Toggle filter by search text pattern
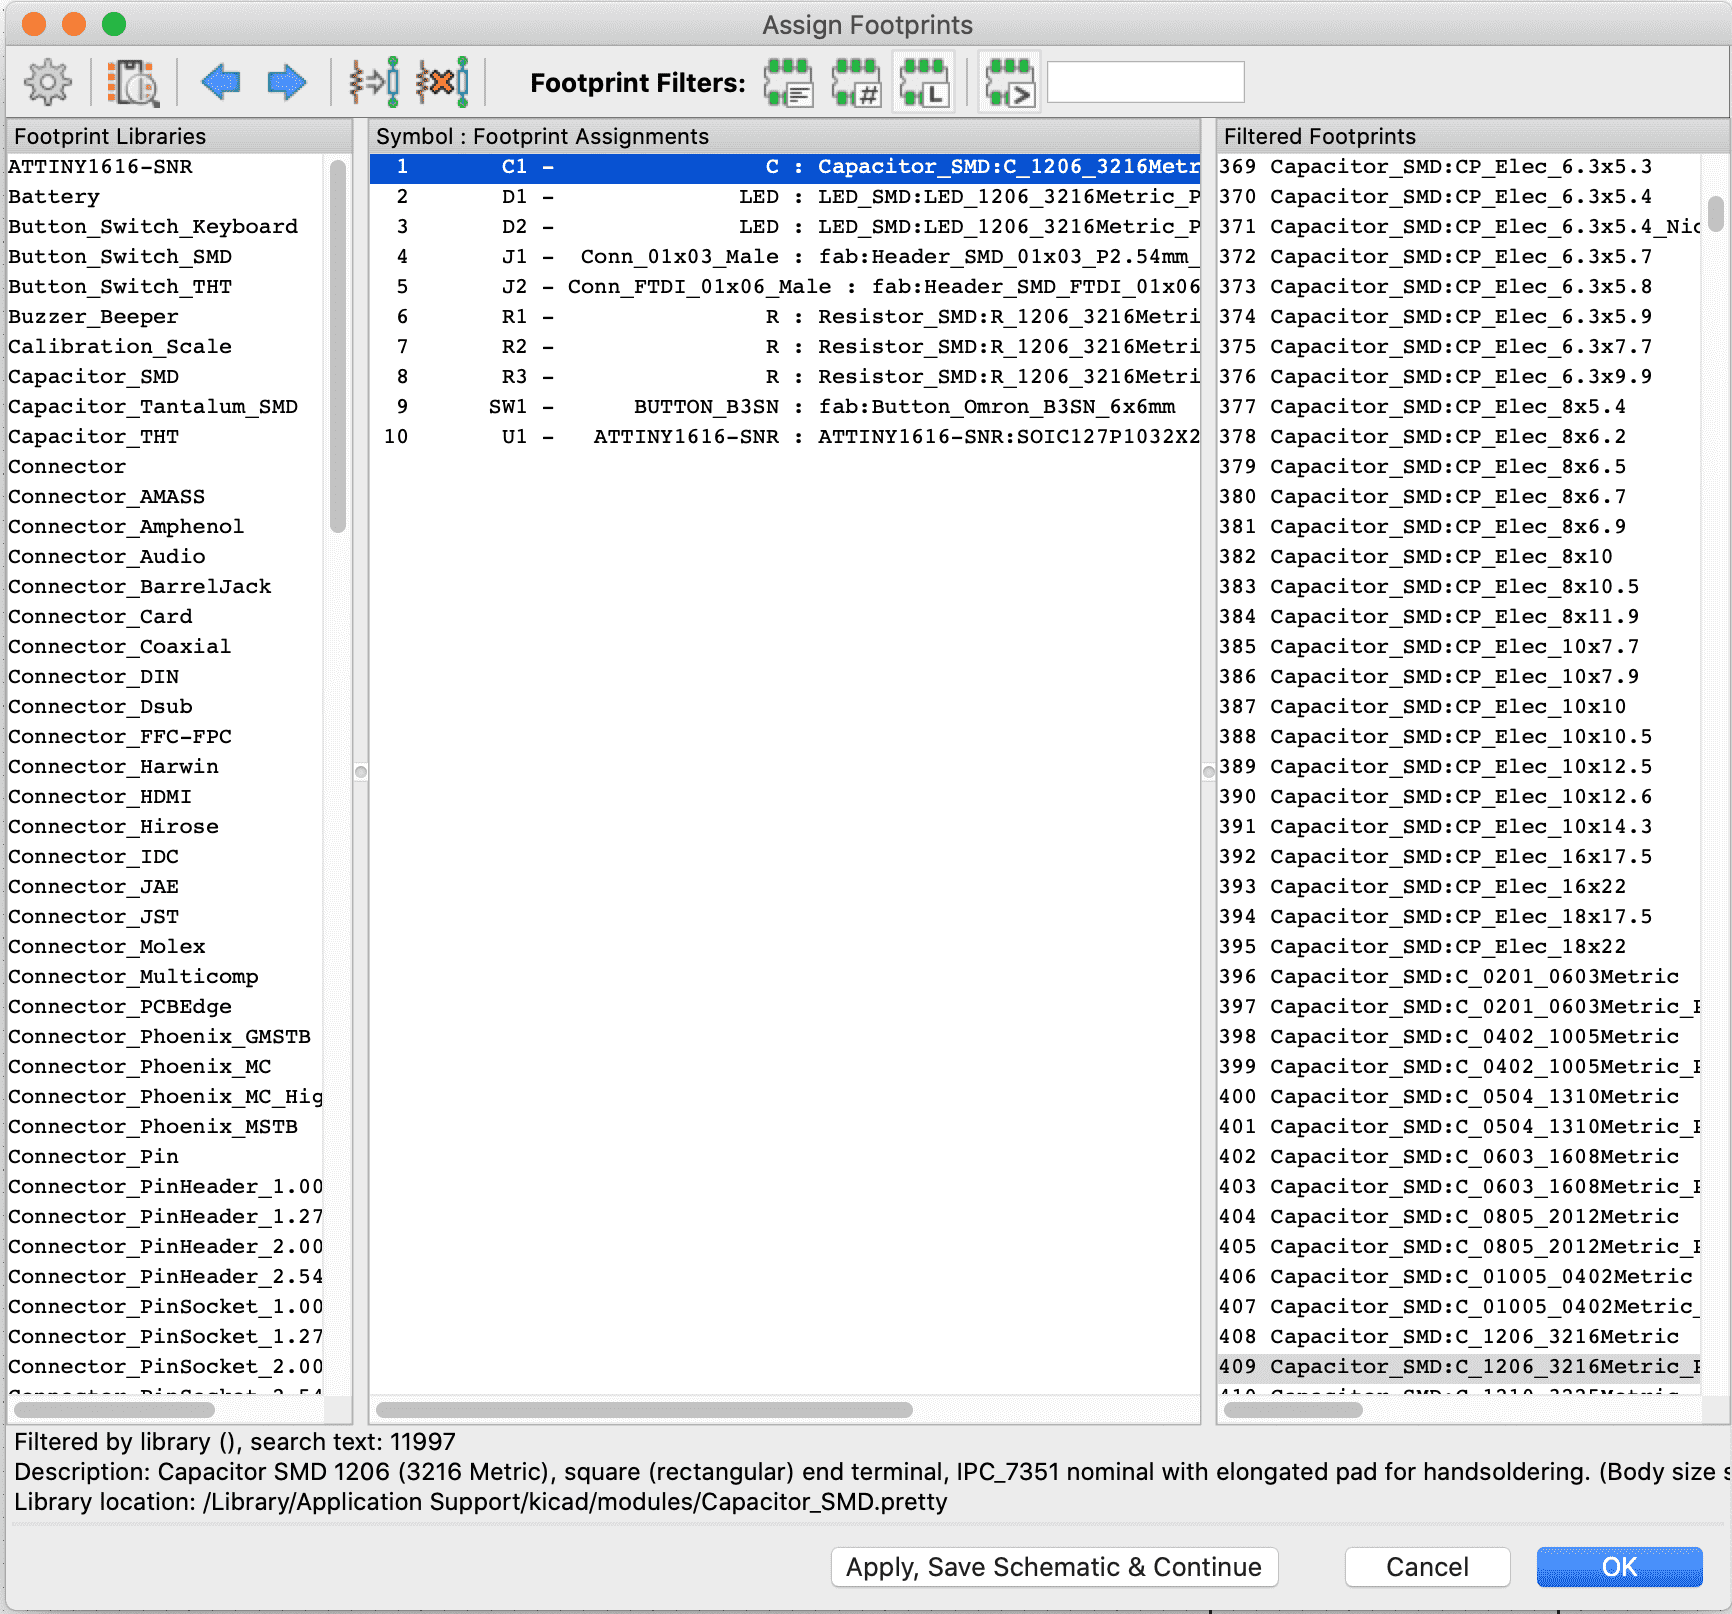Screen dimensions: 1732x1614 [x=1009, y=82]
